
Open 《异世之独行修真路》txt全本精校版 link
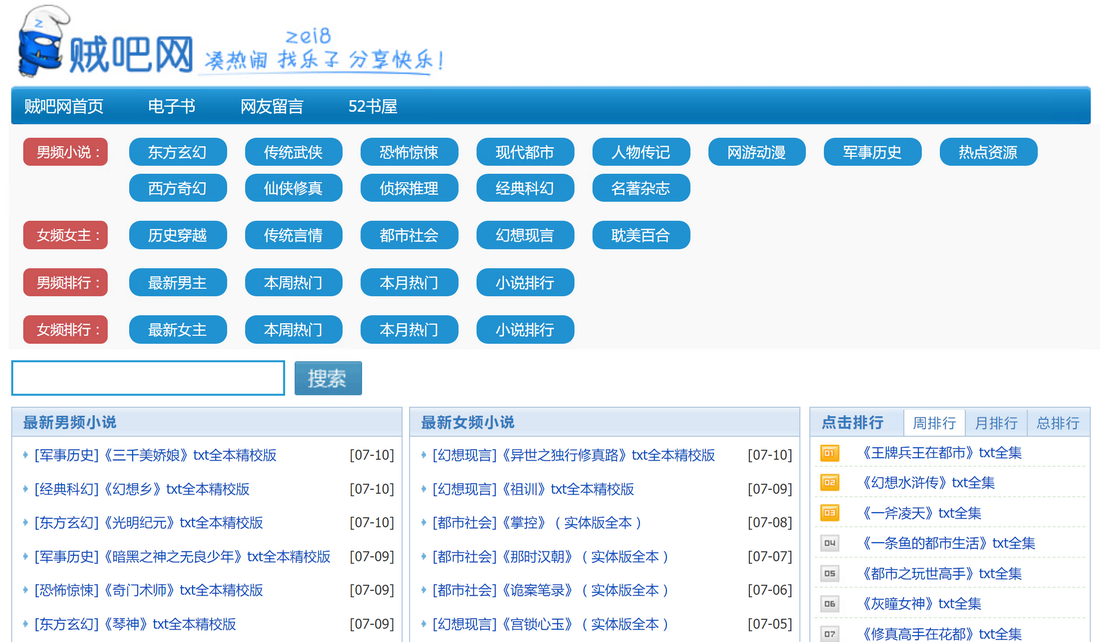573,455
